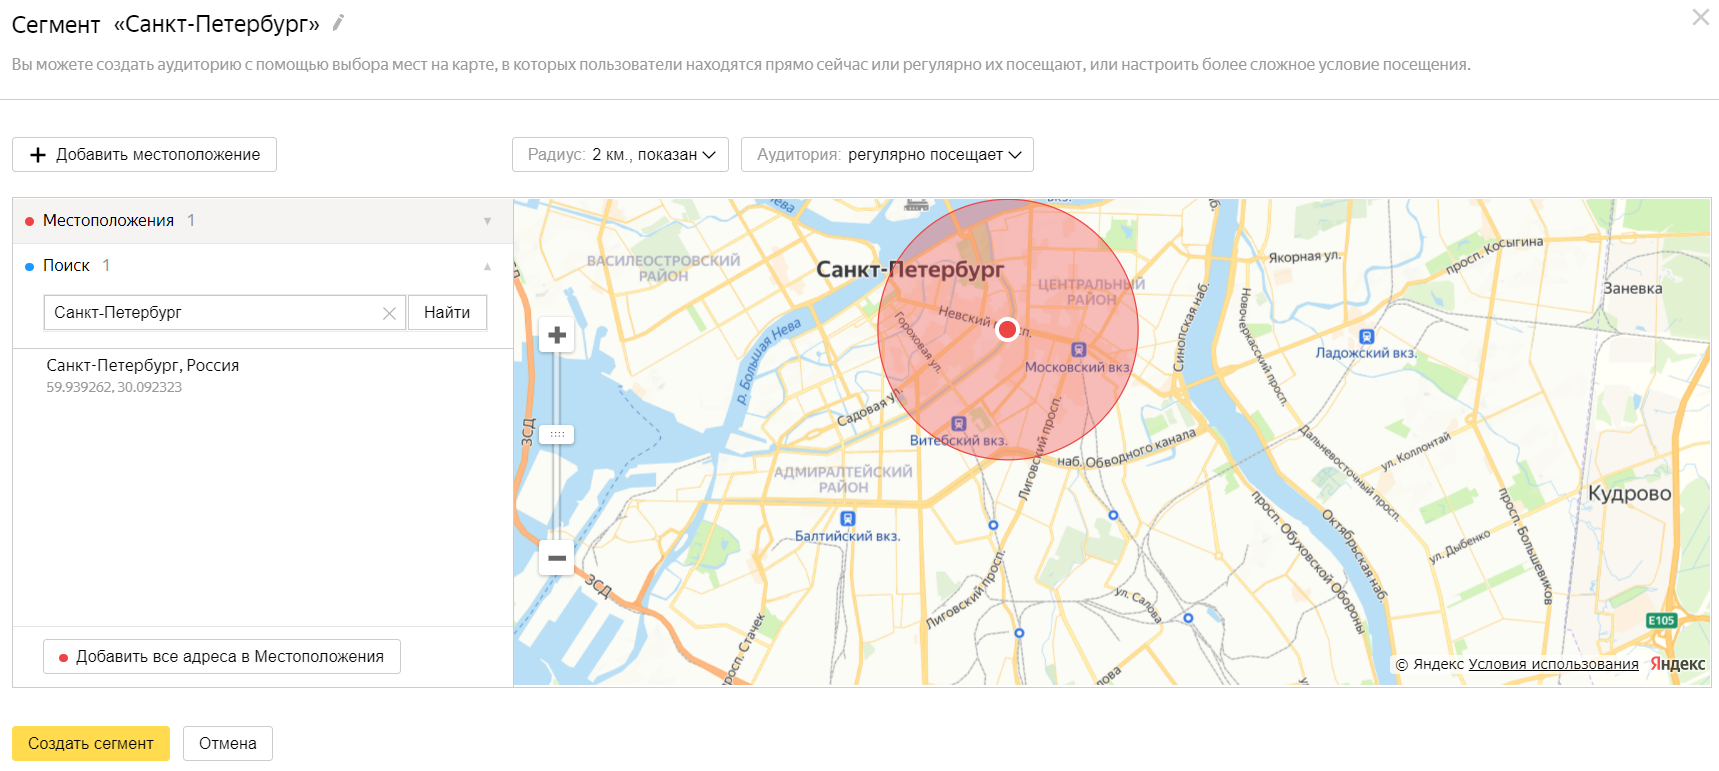Viewport: 1719px width, 771px height.
Task: Clear the search field text
Action: point(389,314)
